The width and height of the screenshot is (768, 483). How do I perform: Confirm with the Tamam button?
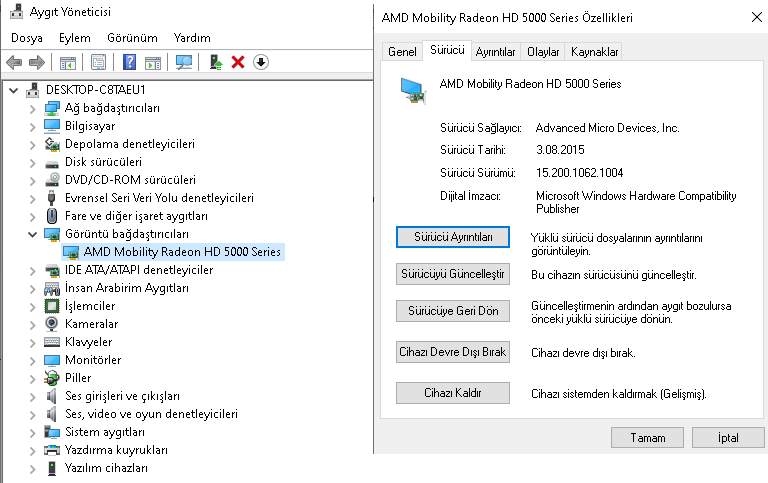click(647, 437)
